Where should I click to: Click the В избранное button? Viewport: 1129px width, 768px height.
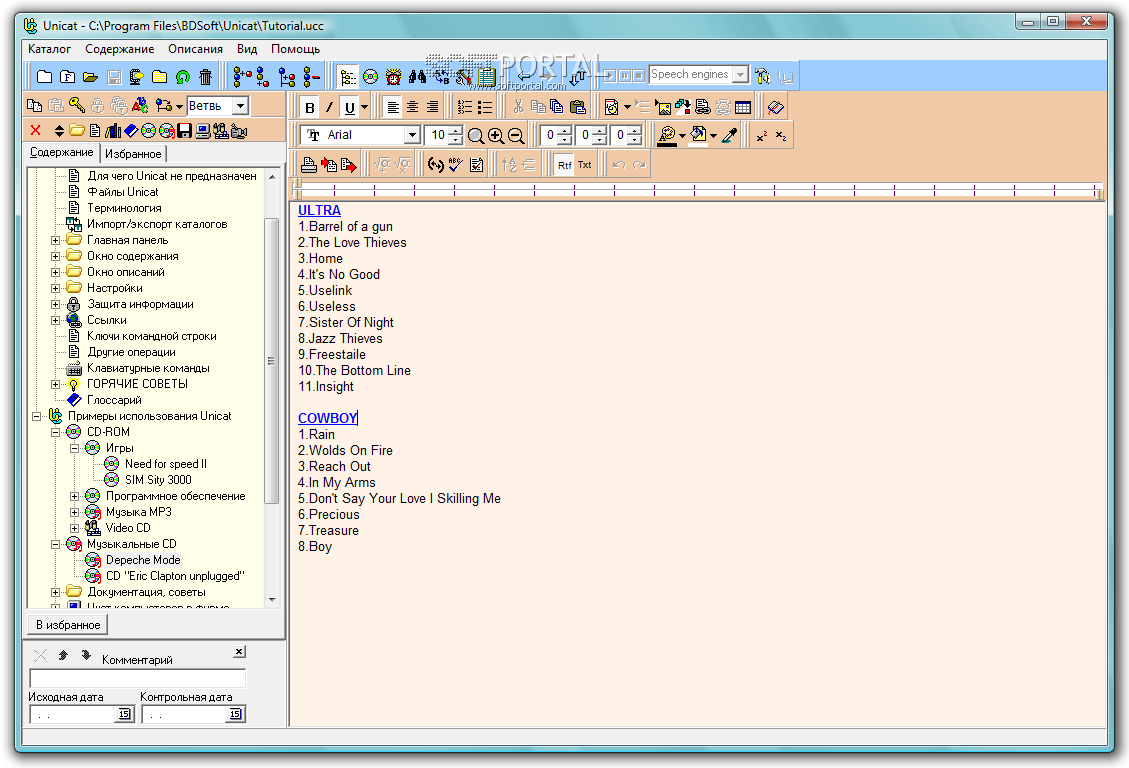click(x=68, y=625)
